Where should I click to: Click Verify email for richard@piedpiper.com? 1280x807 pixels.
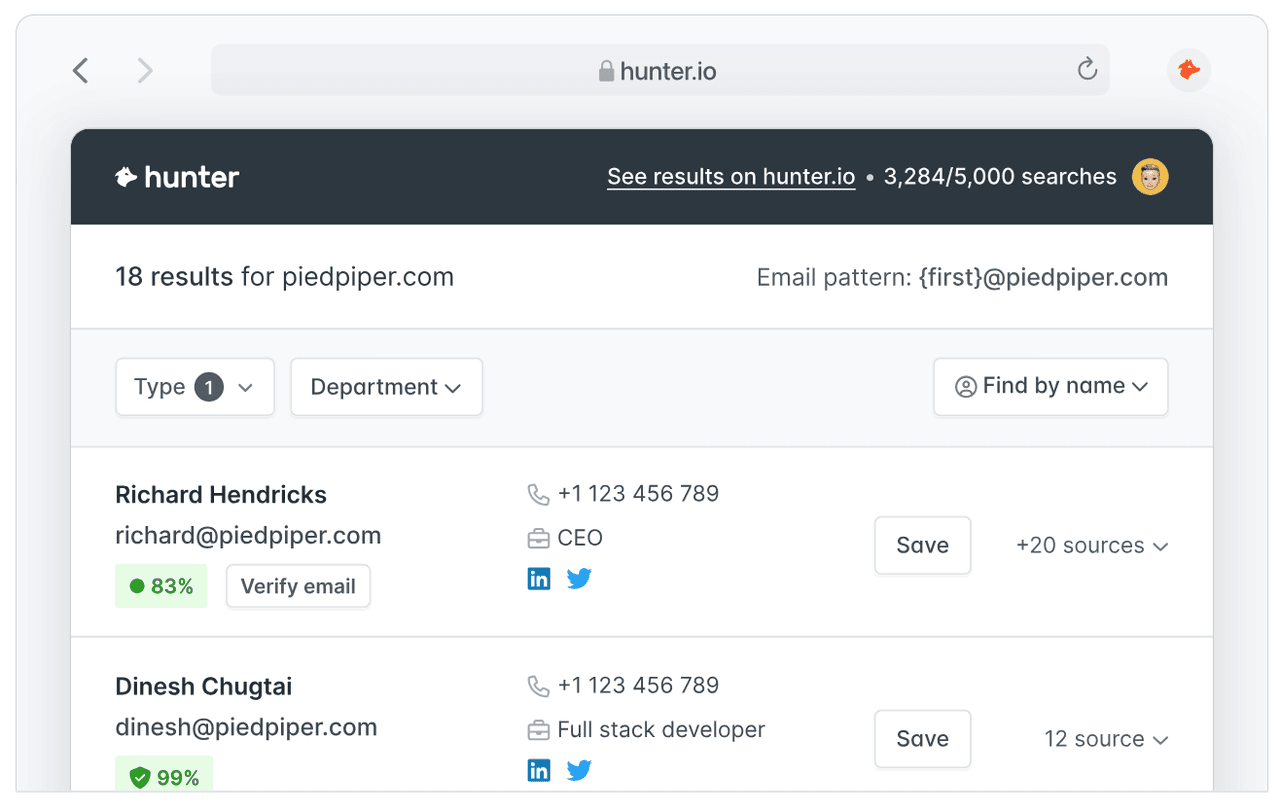coord(298,586)
